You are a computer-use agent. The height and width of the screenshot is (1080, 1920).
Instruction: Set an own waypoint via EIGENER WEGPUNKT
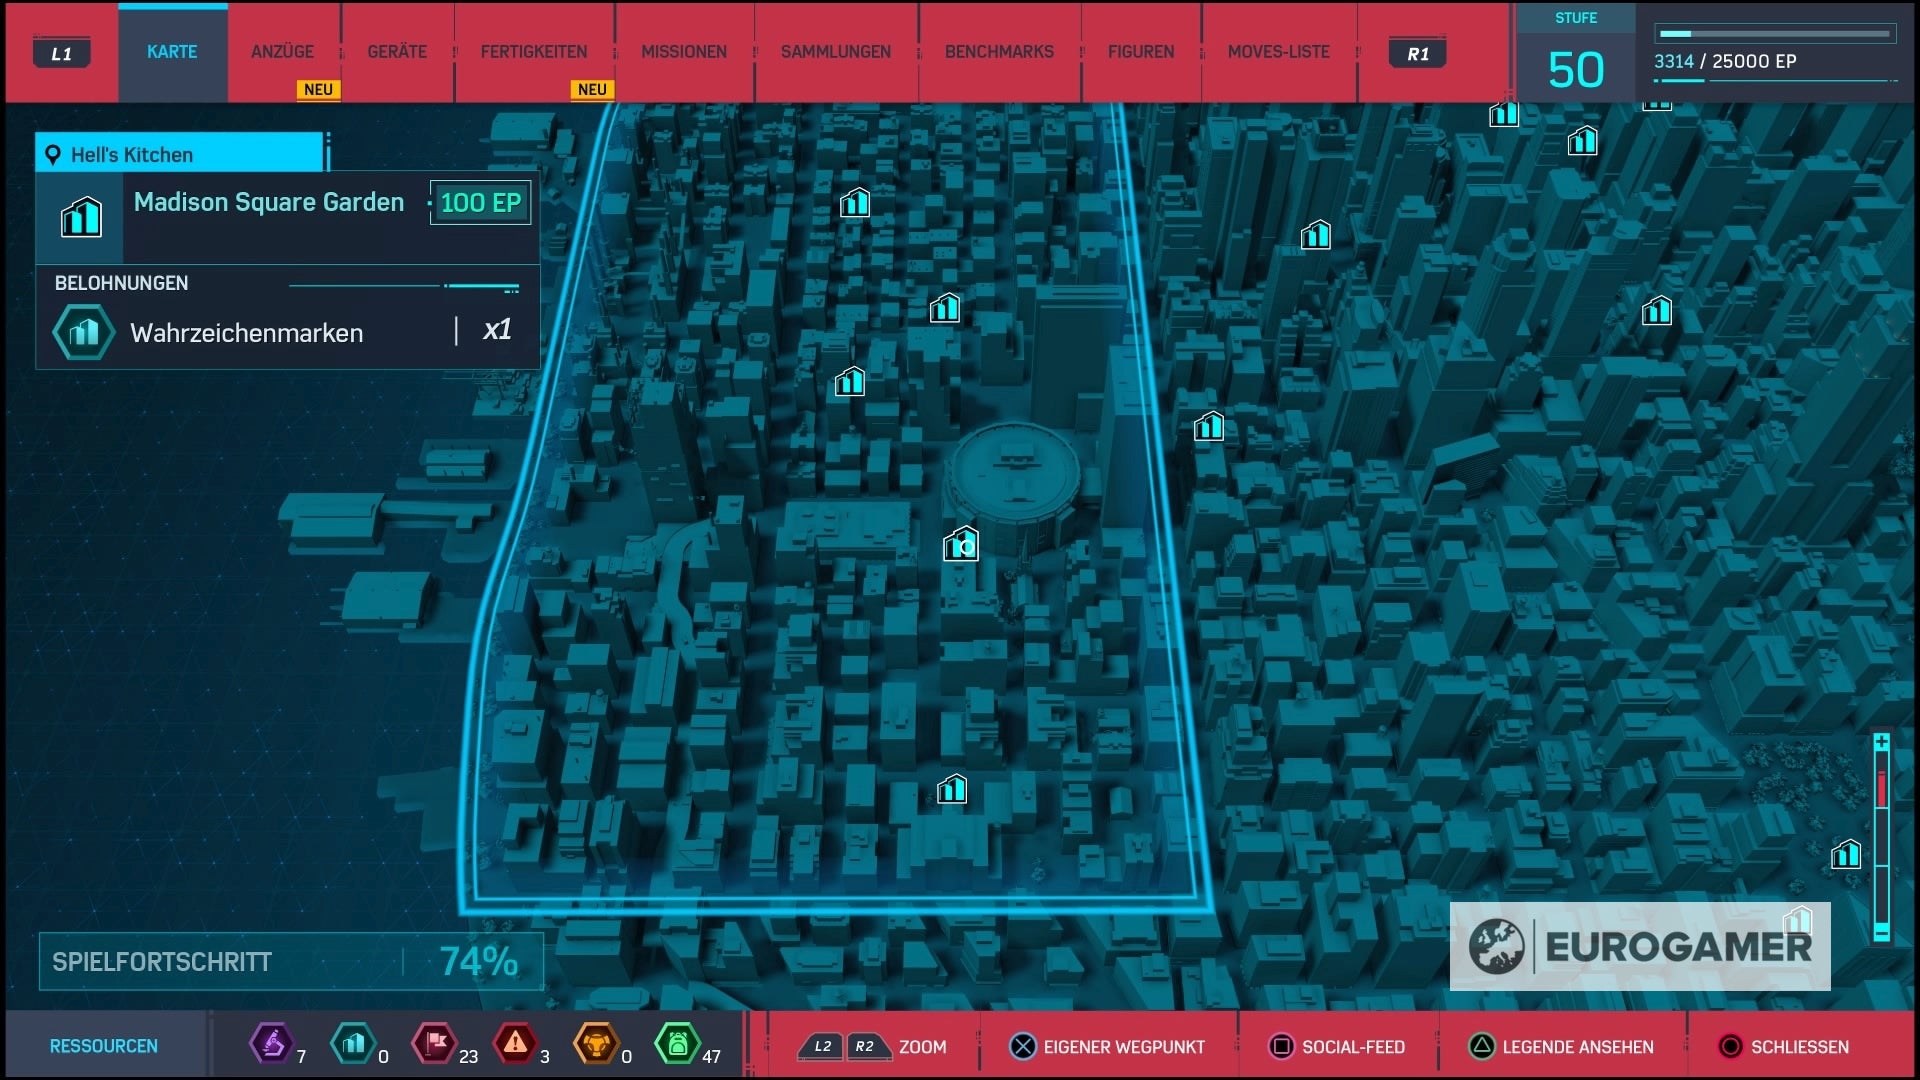1124,1047
